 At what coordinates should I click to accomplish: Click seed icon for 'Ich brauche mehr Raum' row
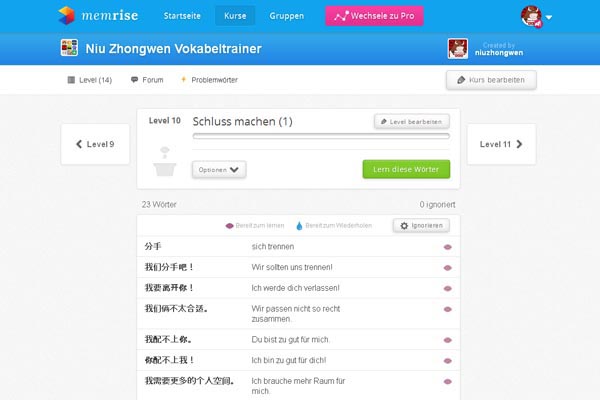pyautogui.click(x=447, y=381)
